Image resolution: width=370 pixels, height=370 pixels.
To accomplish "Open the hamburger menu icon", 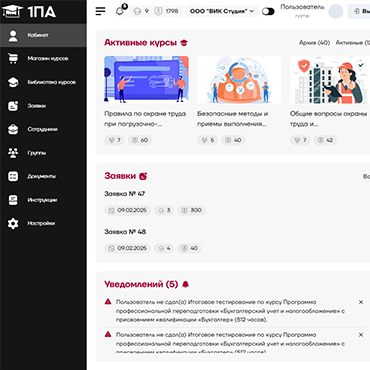I will tap(100, 11).
